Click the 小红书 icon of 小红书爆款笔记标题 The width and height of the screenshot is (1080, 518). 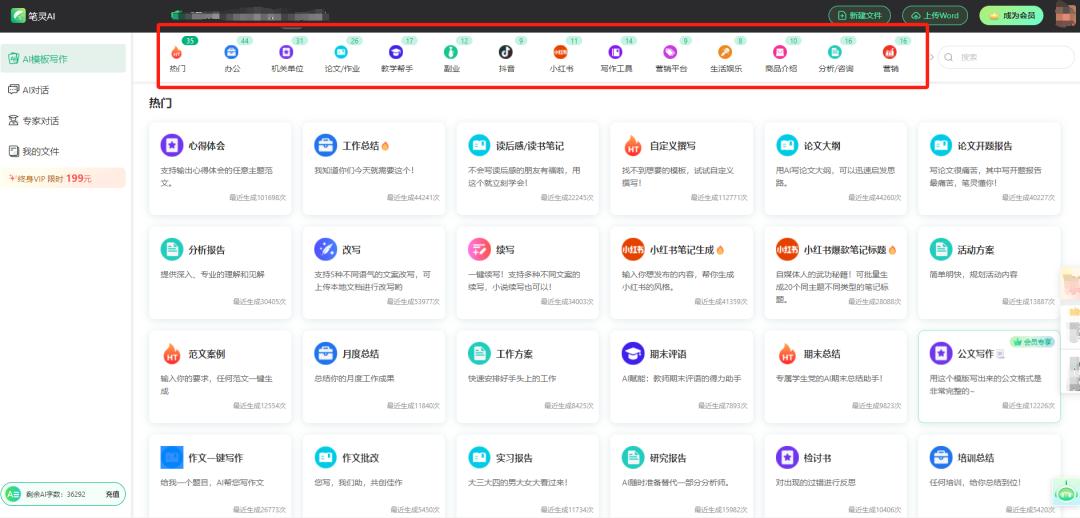coord(787,249)
